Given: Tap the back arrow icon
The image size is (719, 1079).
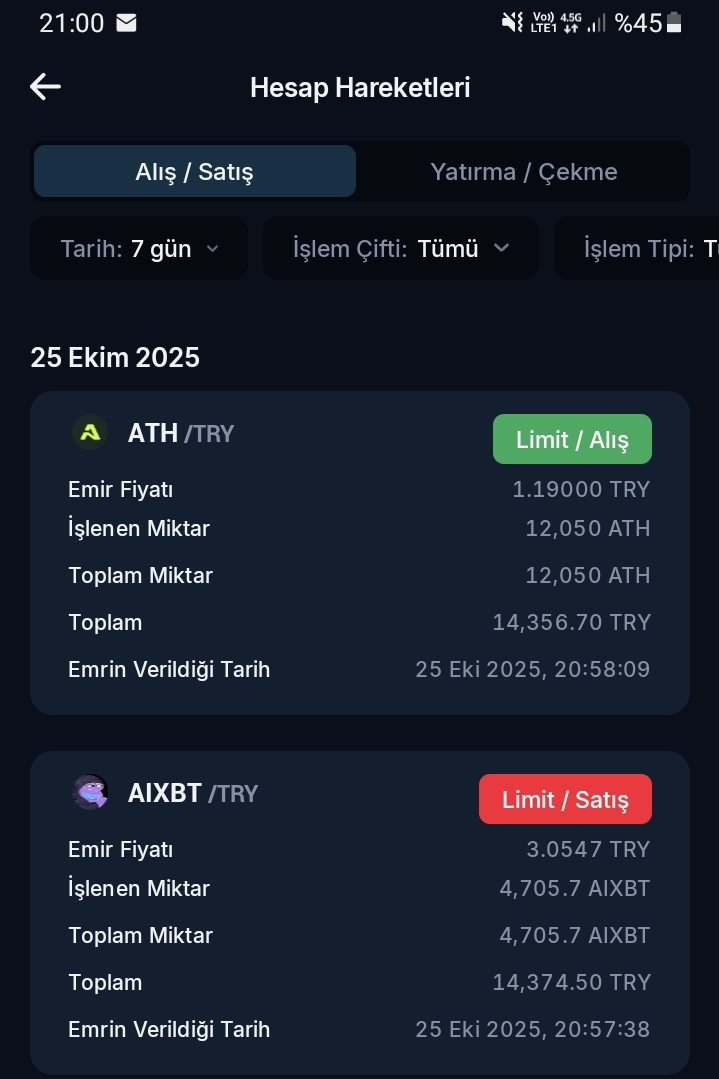Looking at the screenshot, I should point(45,87).
